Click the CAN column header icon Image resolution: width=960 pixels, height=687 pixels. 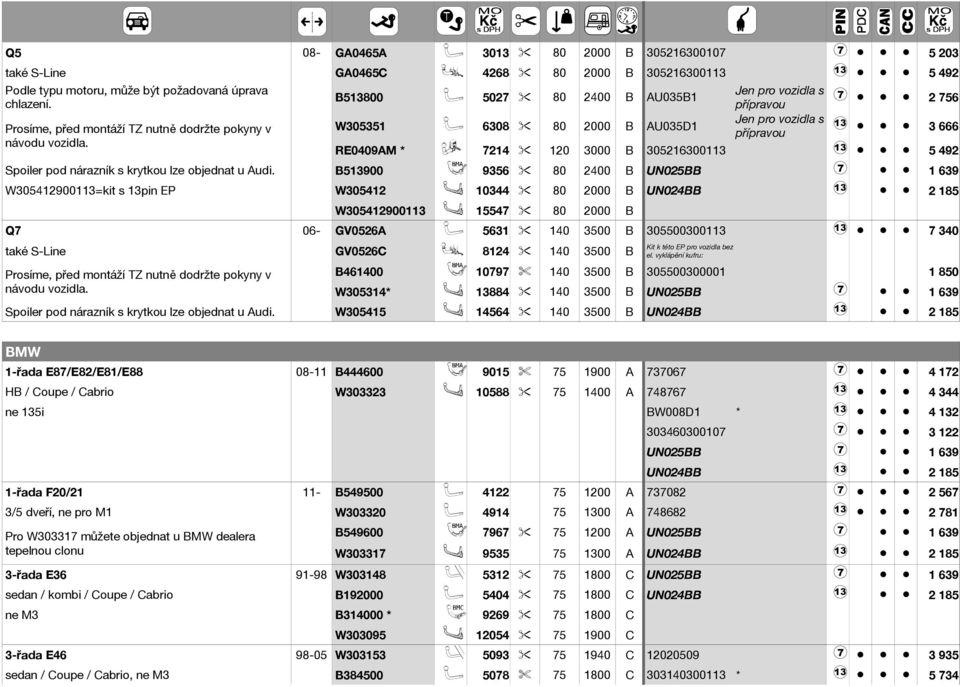pos(884,21)
